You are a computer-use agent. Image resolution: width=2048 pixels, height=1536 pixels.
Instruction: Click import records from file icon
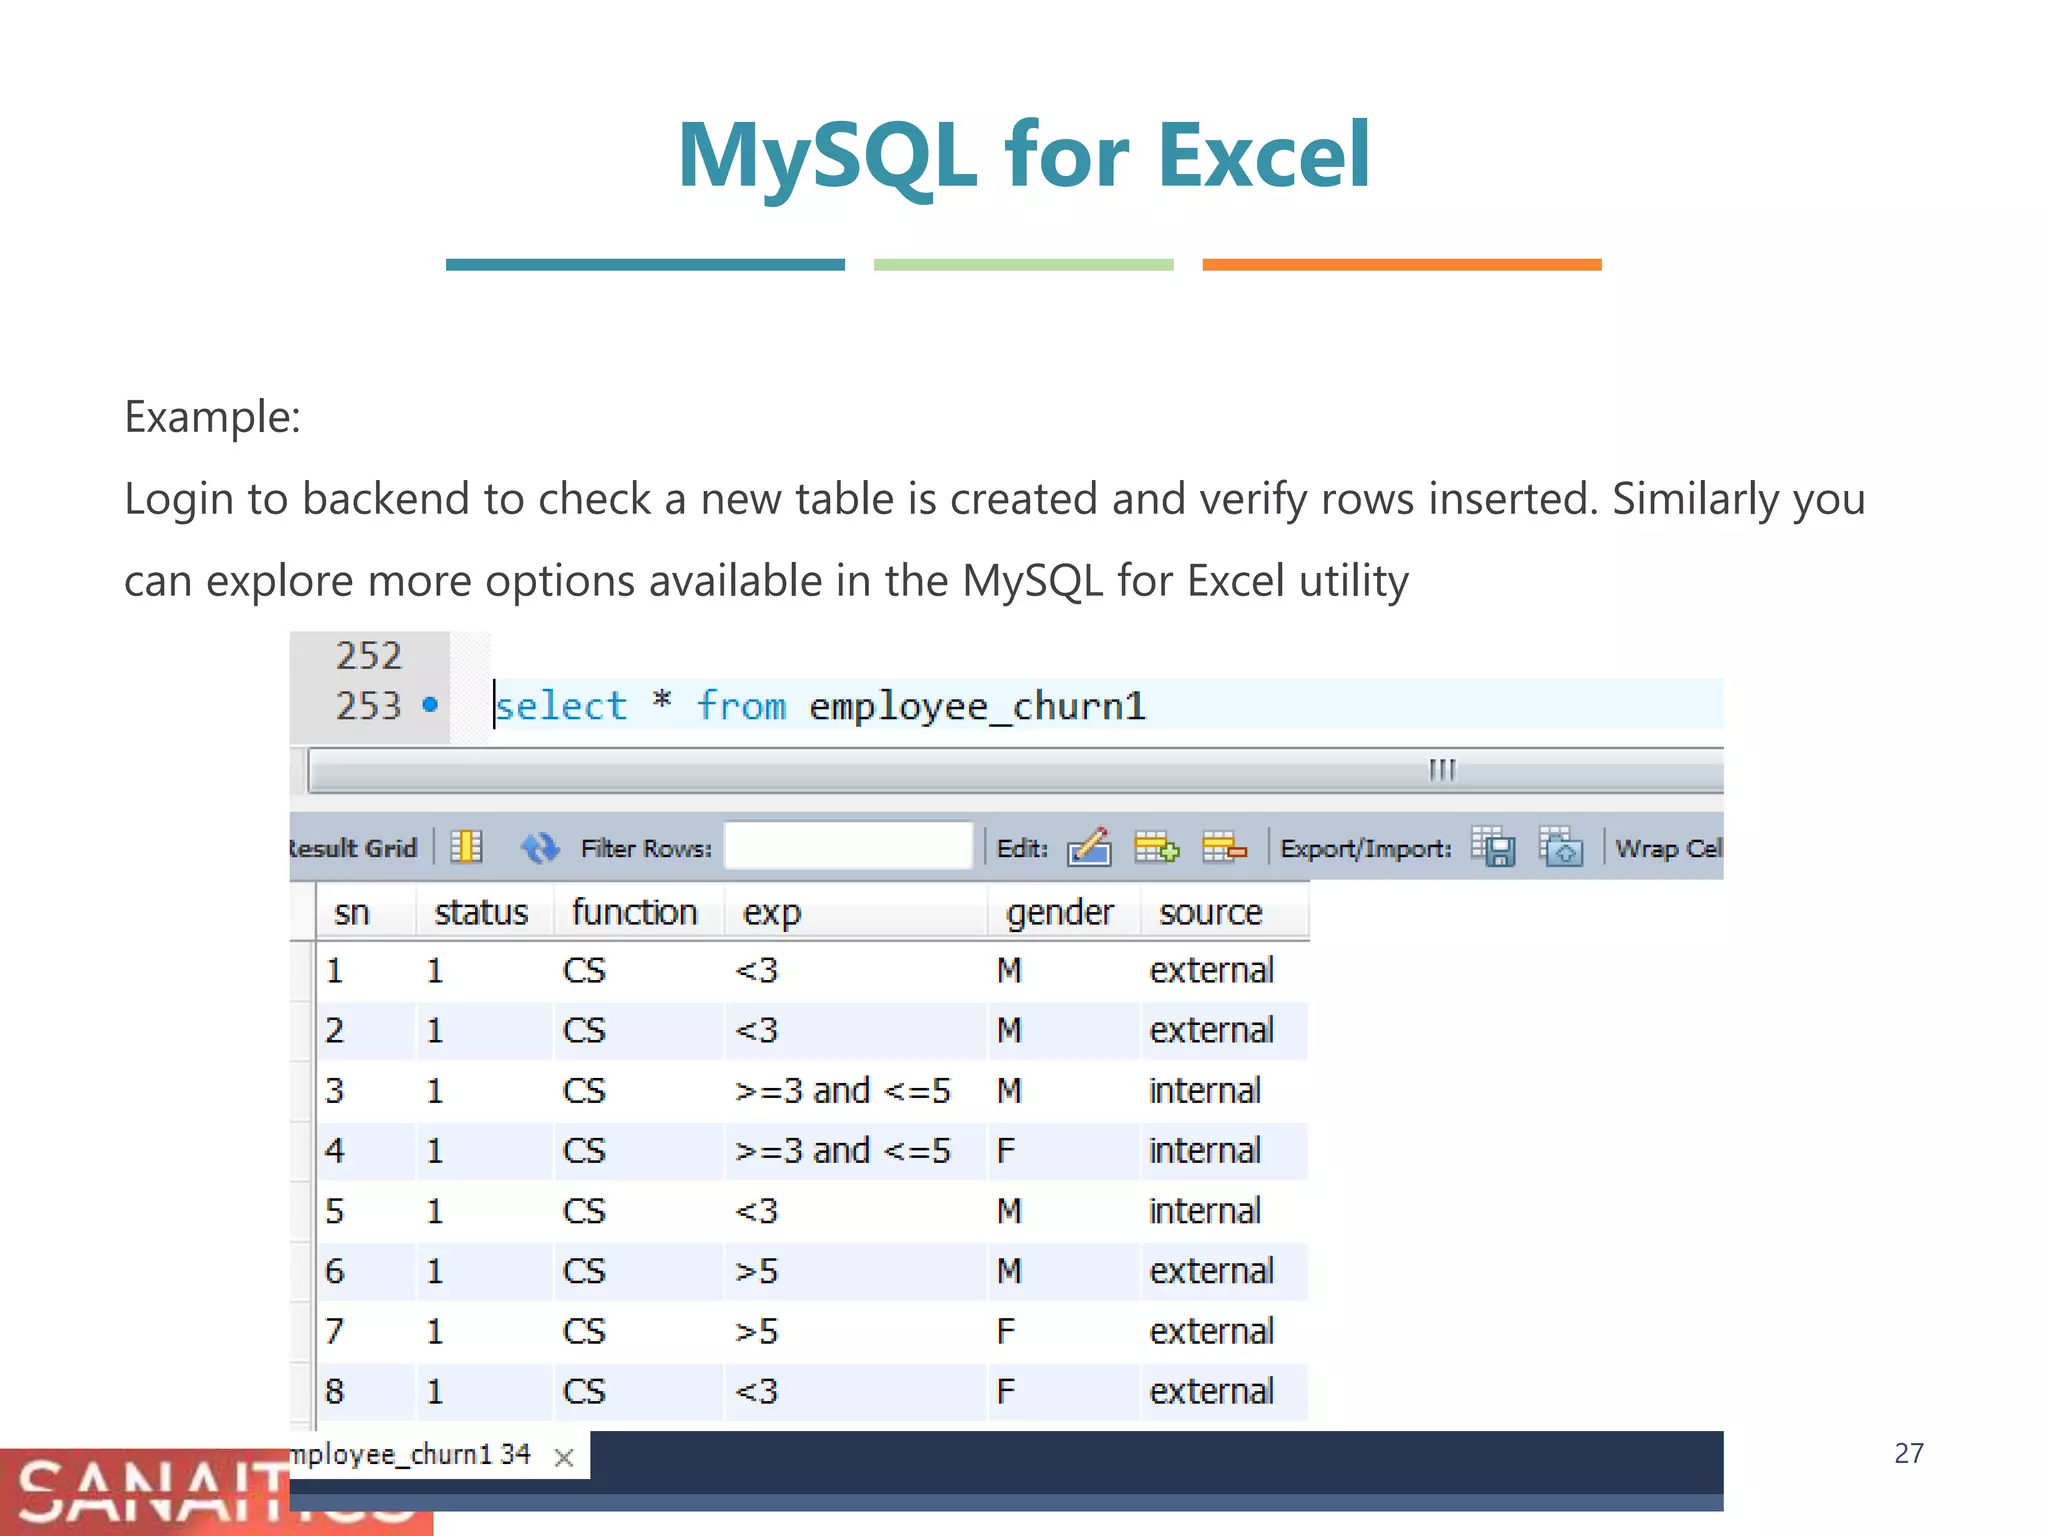(1560, 847)
